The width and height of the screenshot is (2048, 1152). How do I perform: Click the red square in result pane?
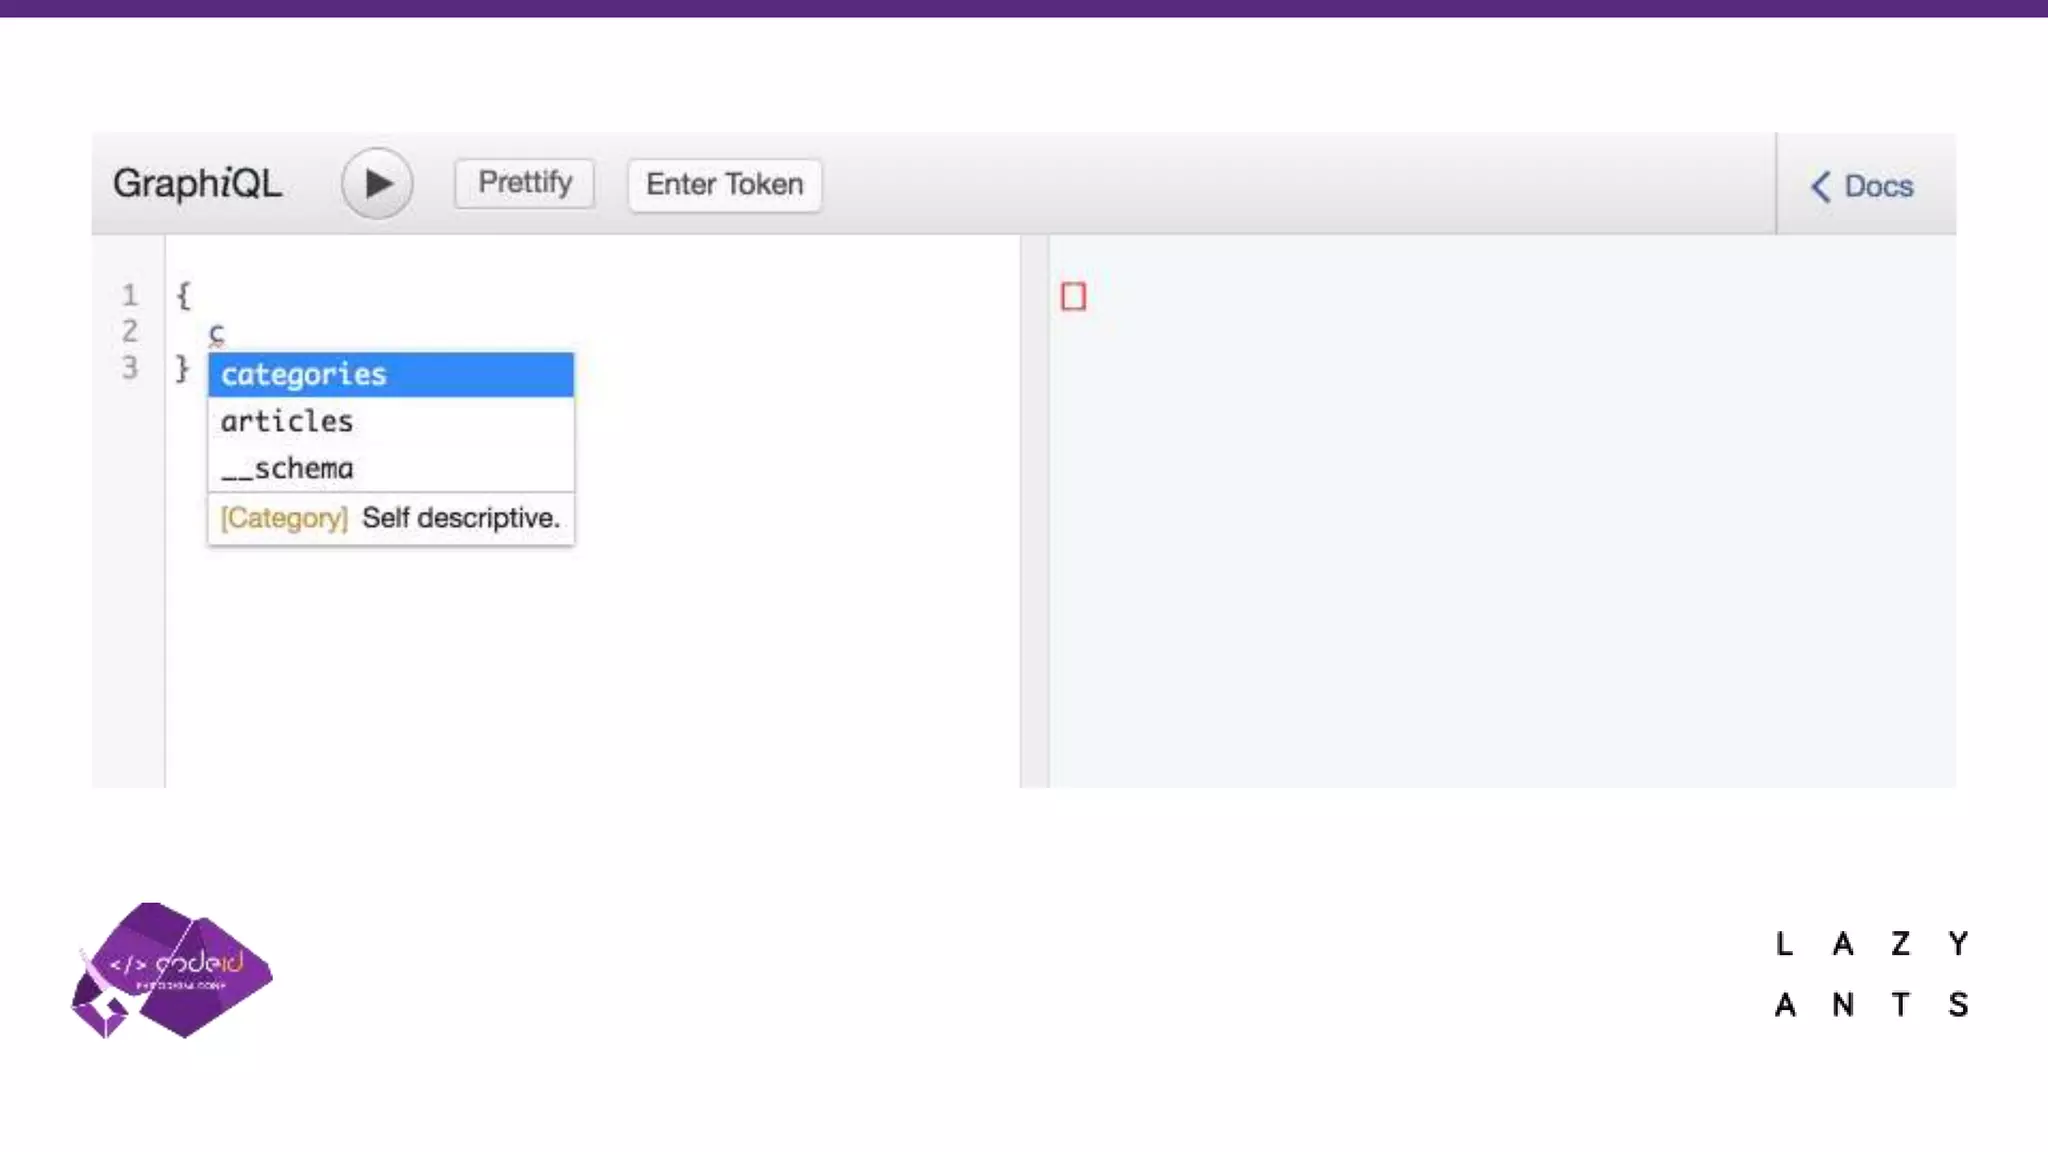pyautogui.click(x=1073, y=297)
